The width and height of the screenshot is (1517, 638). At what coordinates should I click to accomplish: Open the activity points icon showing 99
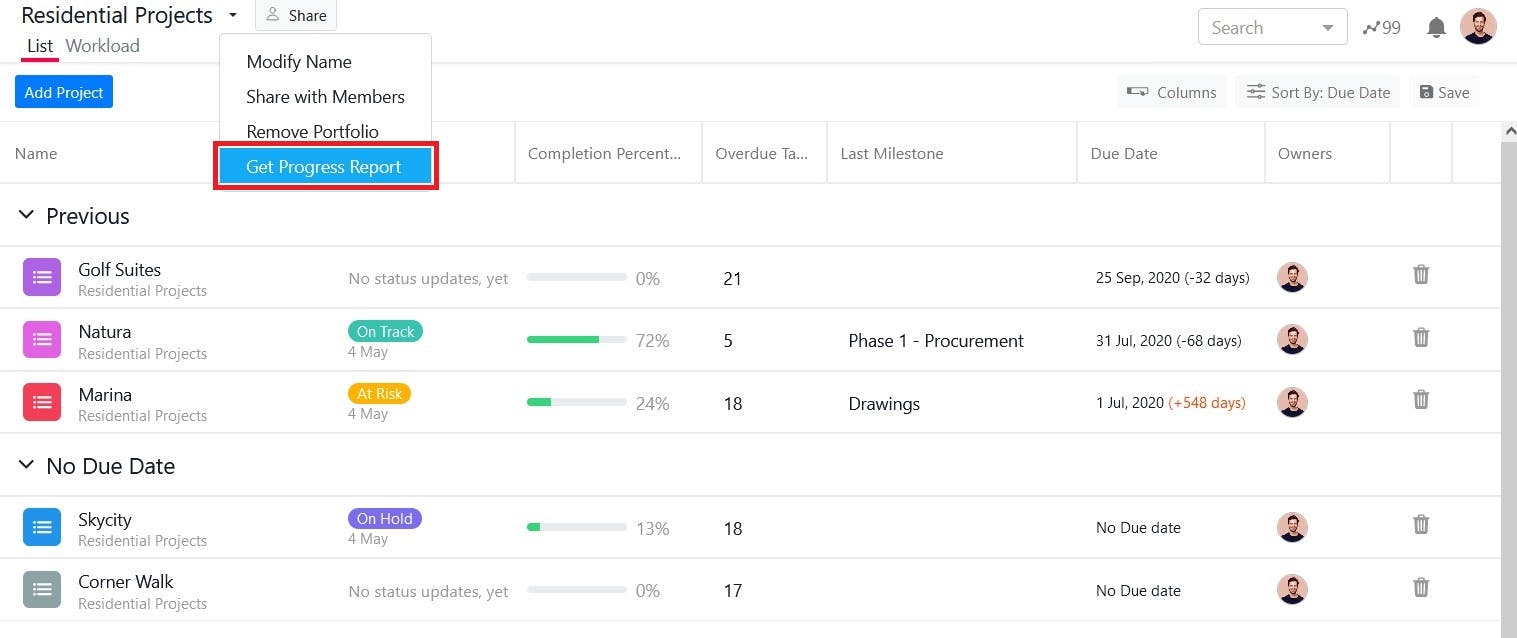(x=1381, y=27)
